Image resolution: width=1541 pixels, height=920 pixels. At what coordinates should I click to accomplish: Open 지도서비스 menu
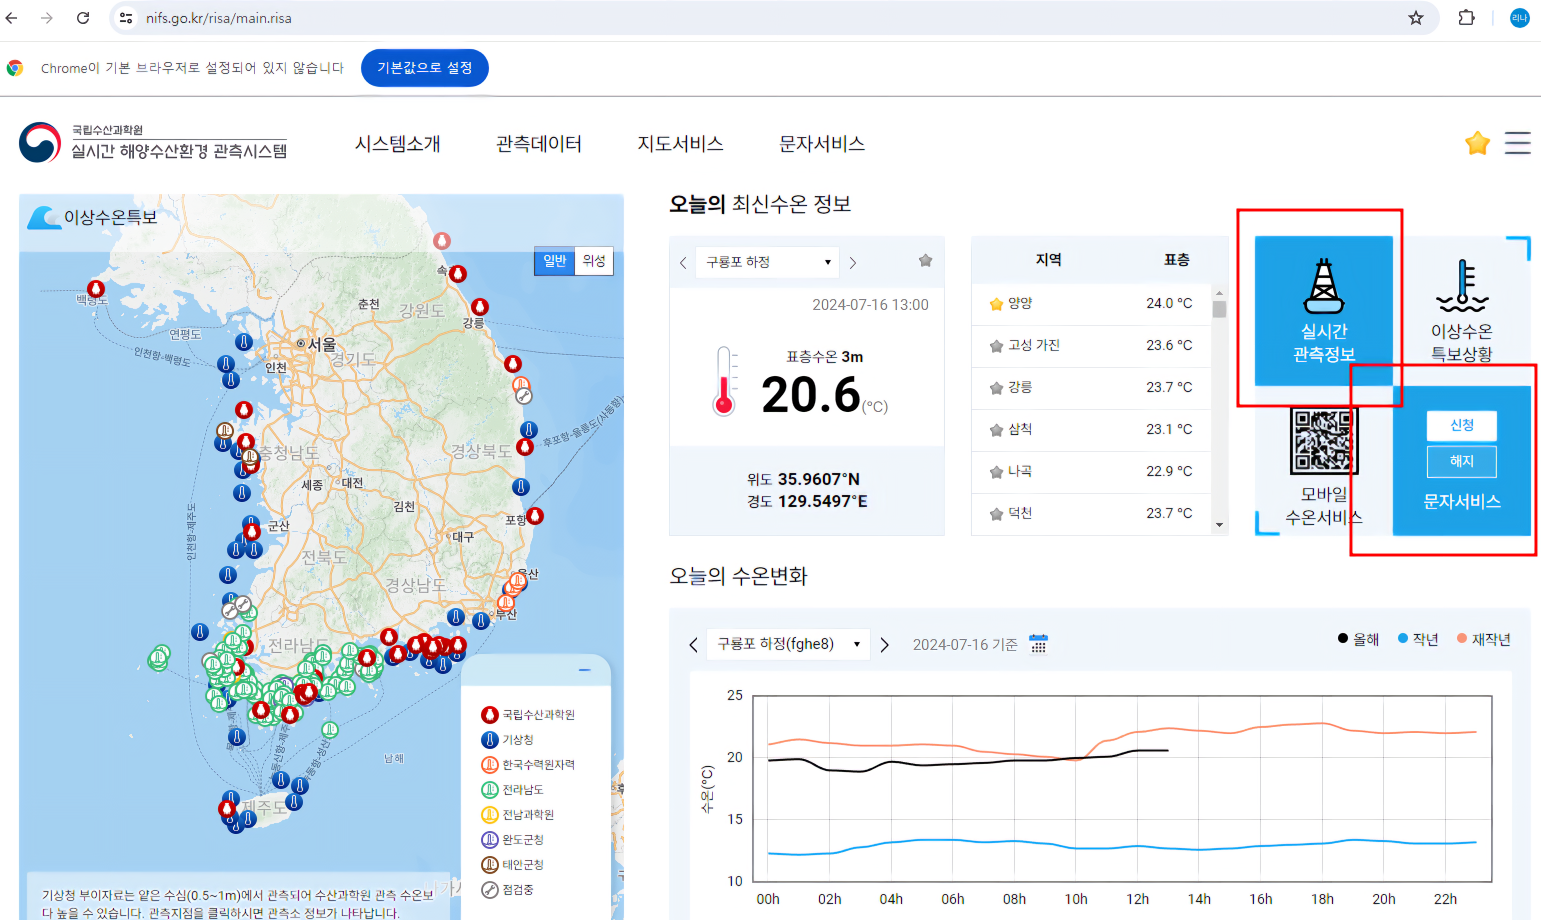pyautogui.click(x=681, y=144)
